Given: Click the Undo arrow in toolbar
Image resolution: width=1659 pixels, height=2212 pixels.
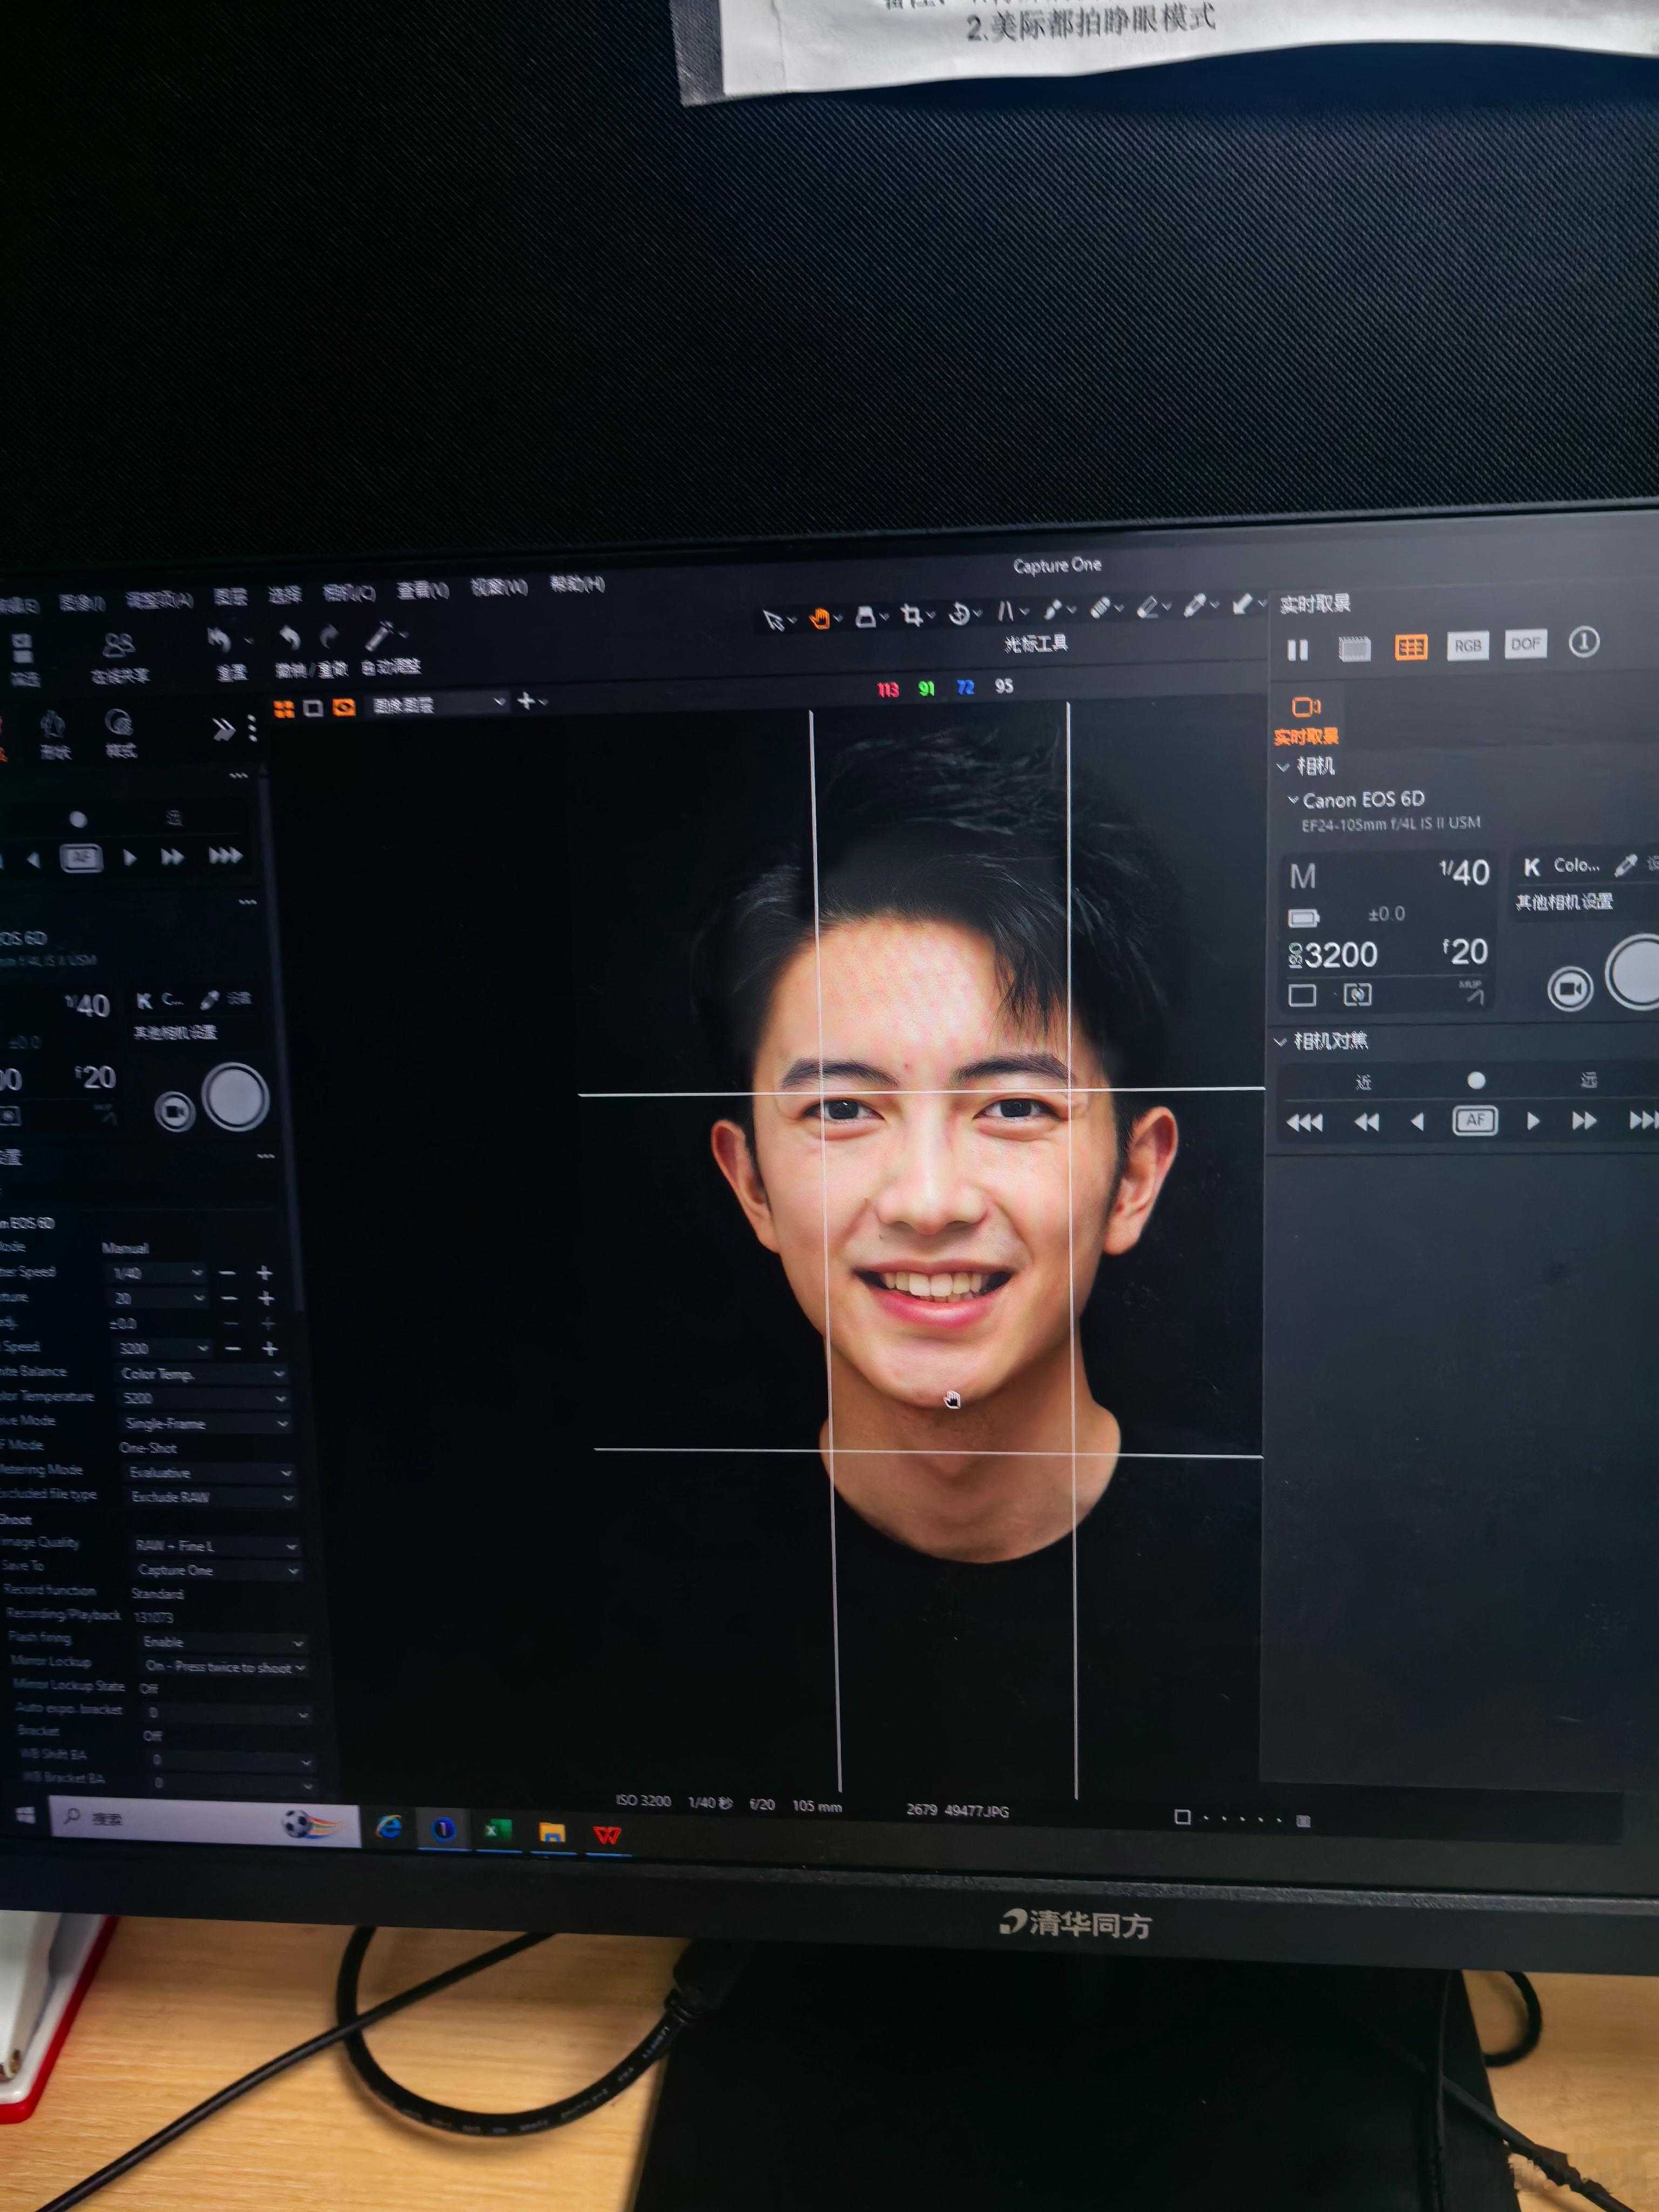Looking at the screenshot, I should point(289,637).
